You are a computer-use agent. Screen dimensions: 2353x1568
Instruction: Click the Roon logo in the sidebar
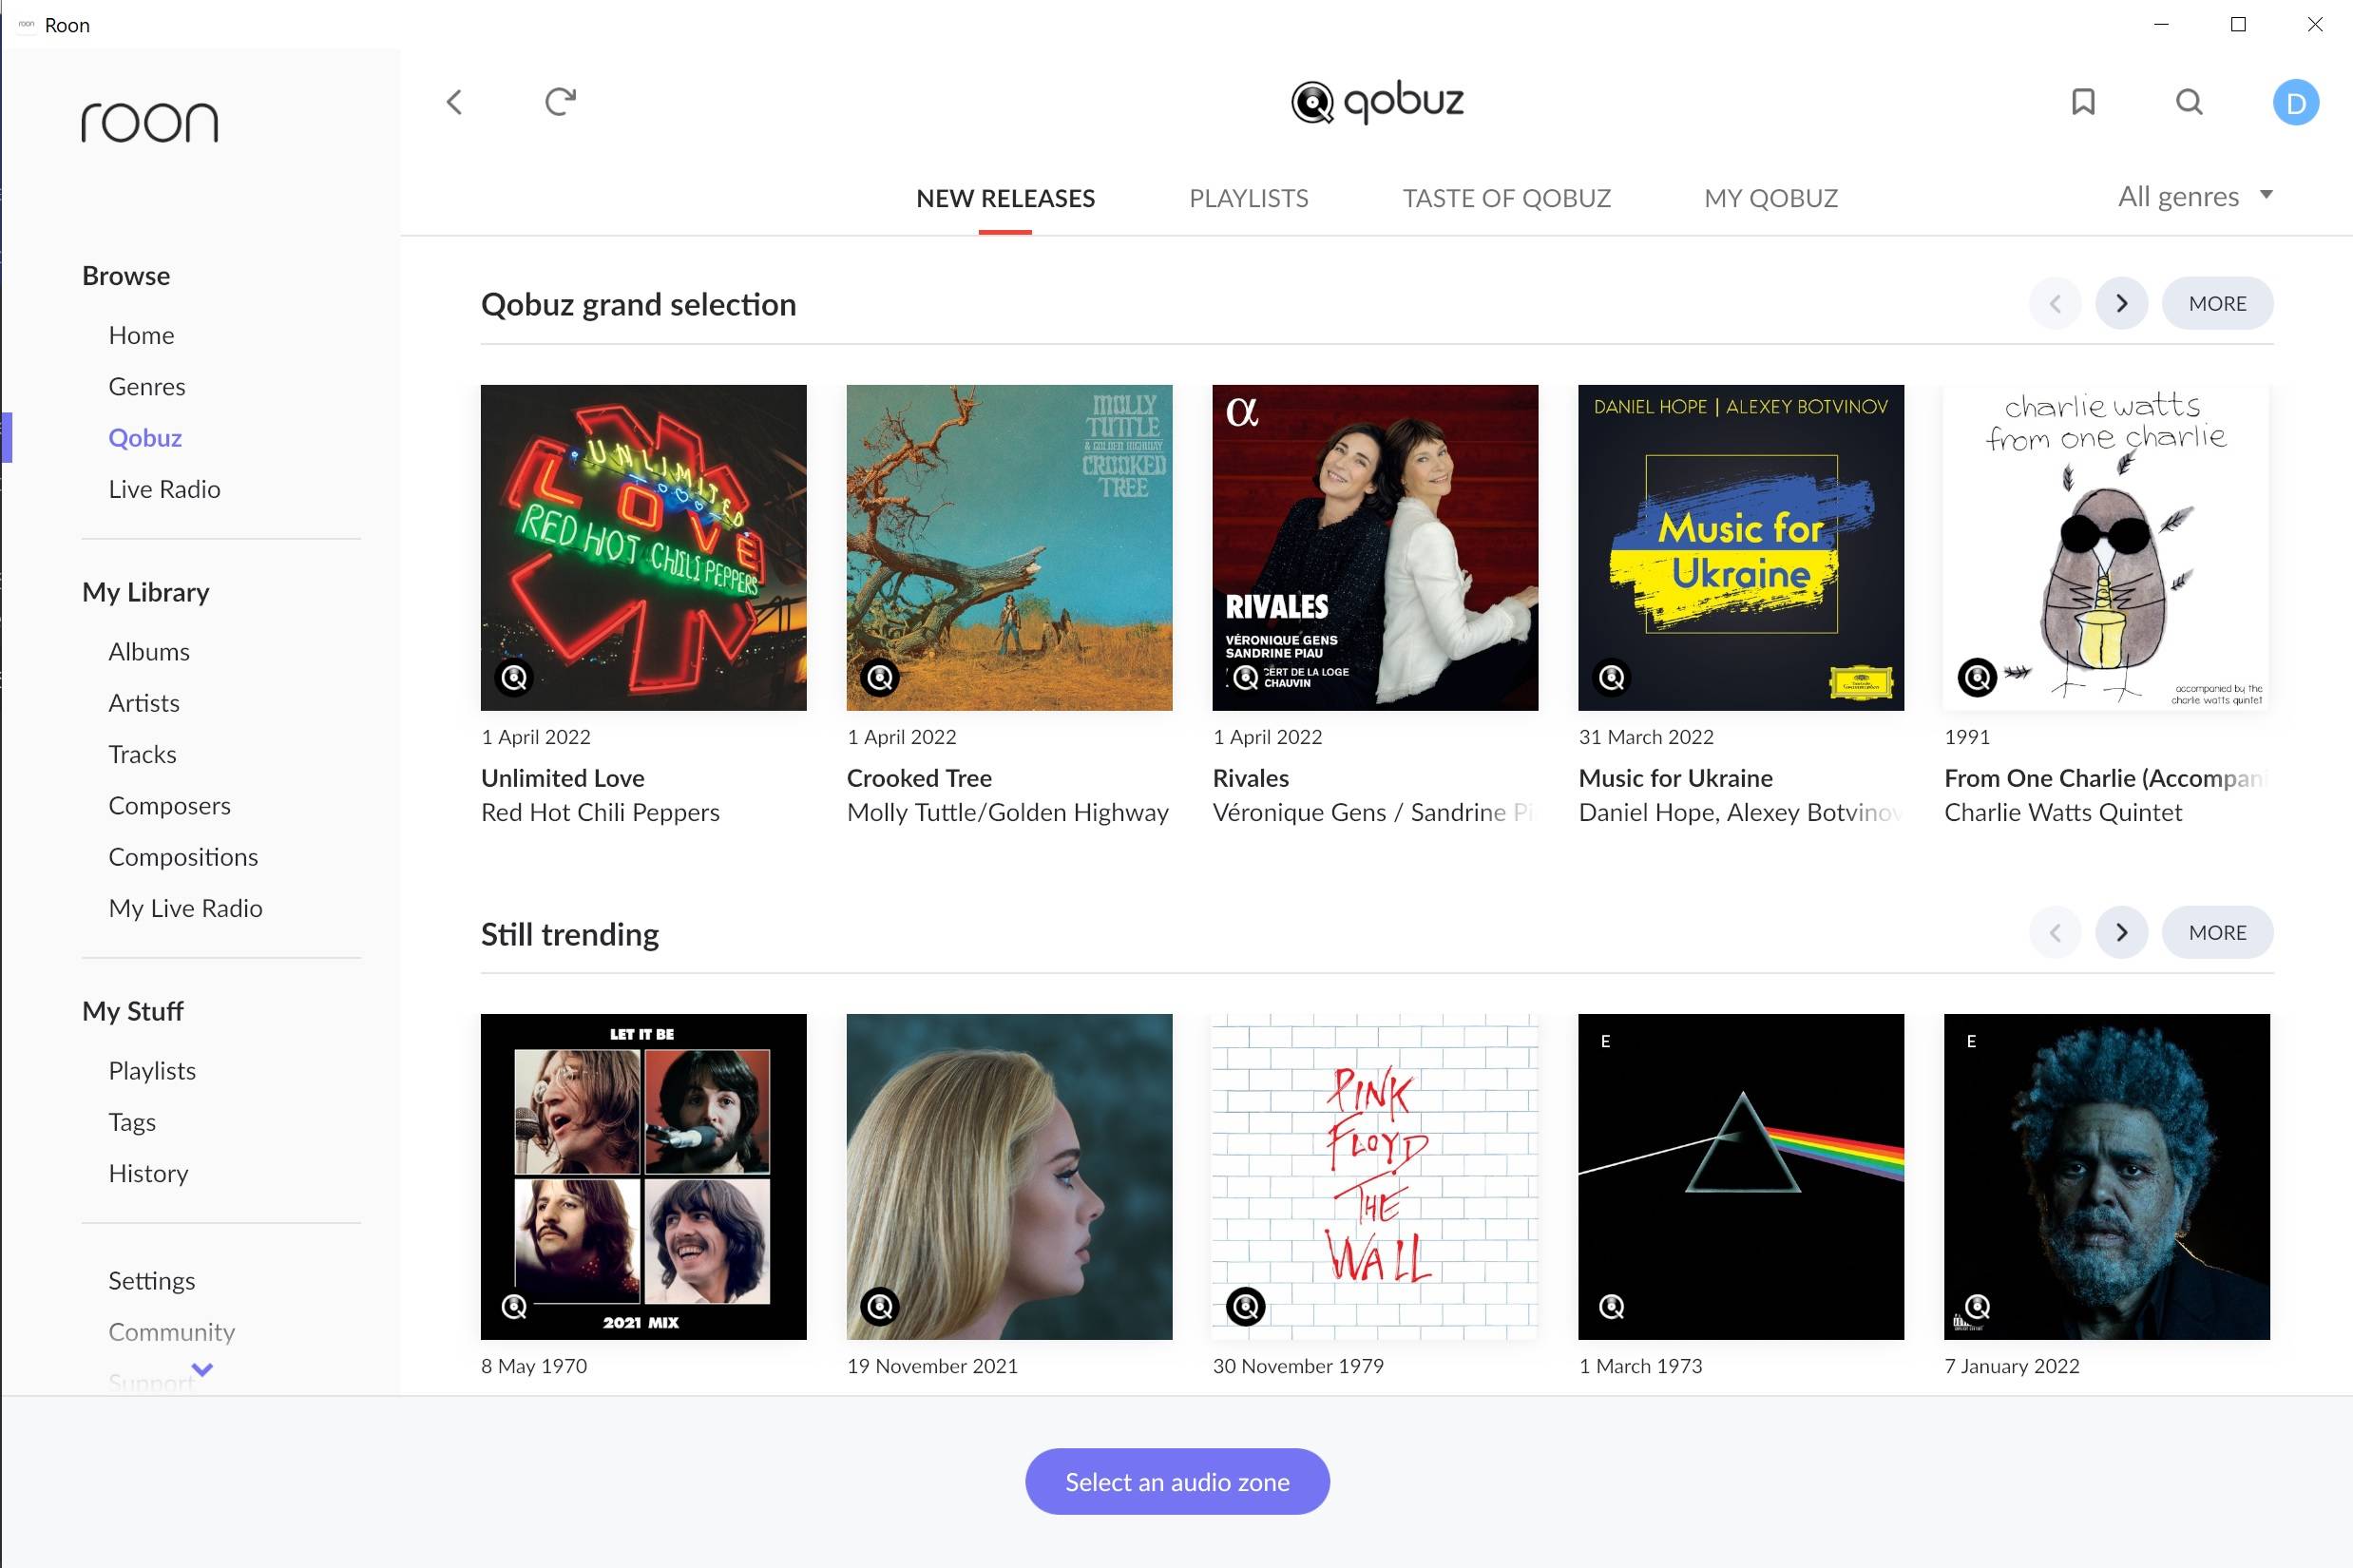click(150, 122)
